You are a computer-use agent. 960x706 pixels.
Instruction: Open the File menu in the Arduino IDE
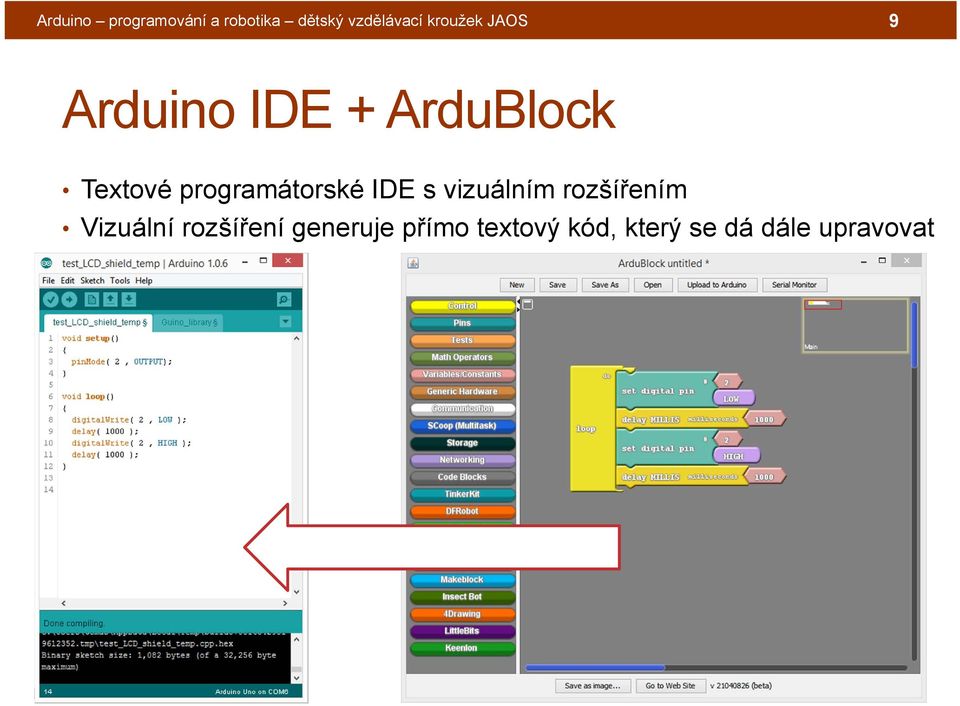[48, 280]
